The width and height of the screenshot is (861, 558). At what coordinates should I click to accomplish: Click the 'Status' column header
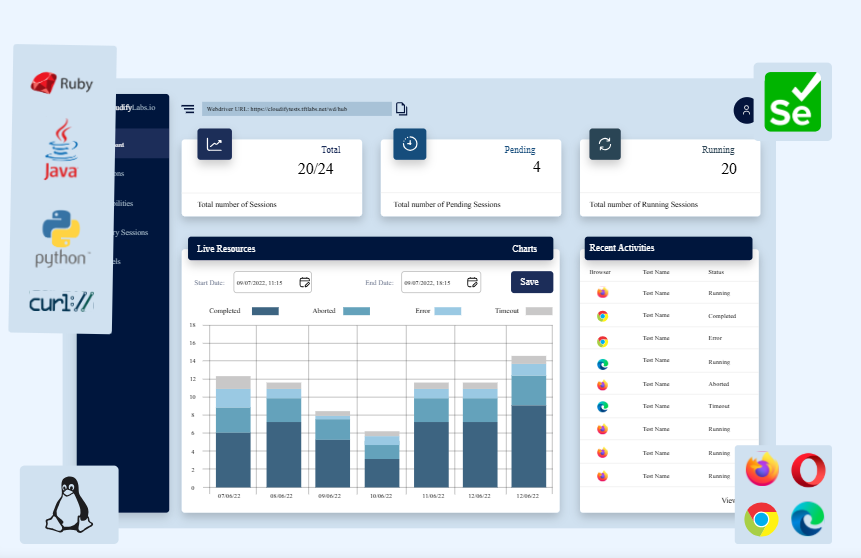click(716, 272)
